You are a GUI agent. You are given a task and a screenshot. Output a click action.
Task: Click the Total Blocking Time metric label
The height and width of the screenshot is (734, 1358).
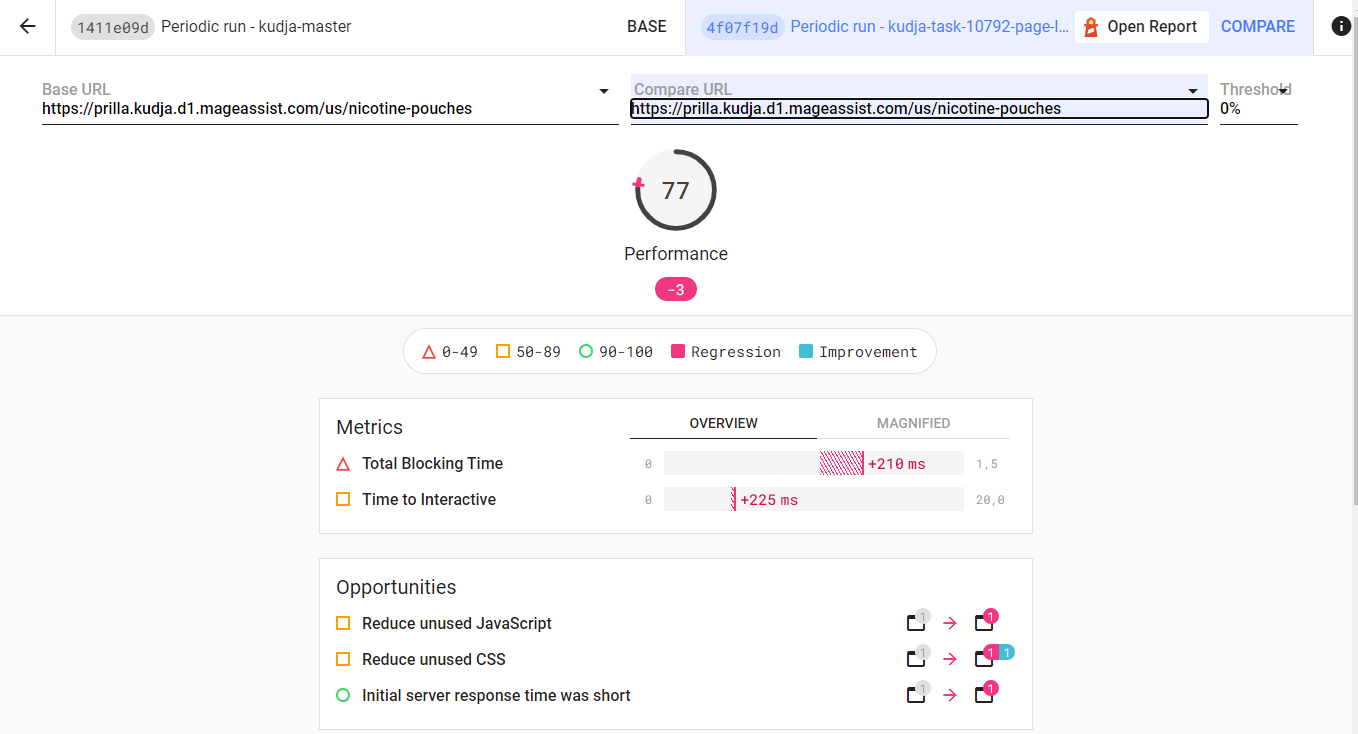(x=432, y=463)
